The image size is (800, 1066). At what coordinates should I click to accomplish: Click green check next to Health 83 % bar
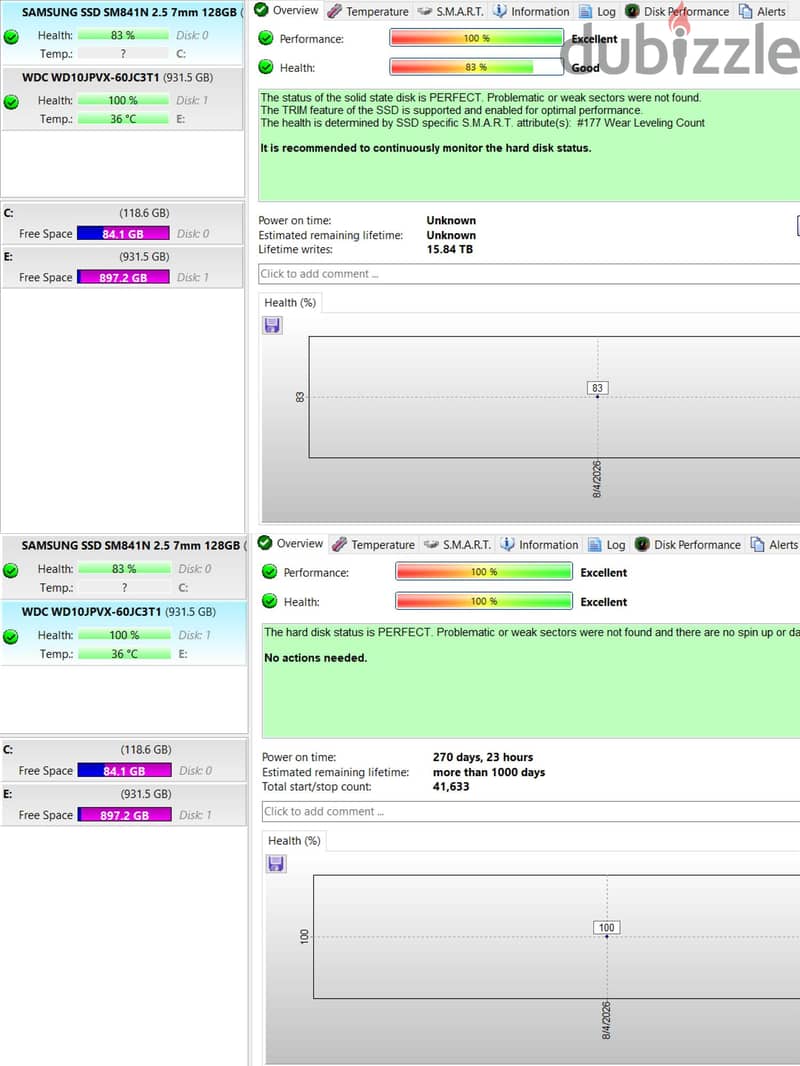(x=266, y=67)
